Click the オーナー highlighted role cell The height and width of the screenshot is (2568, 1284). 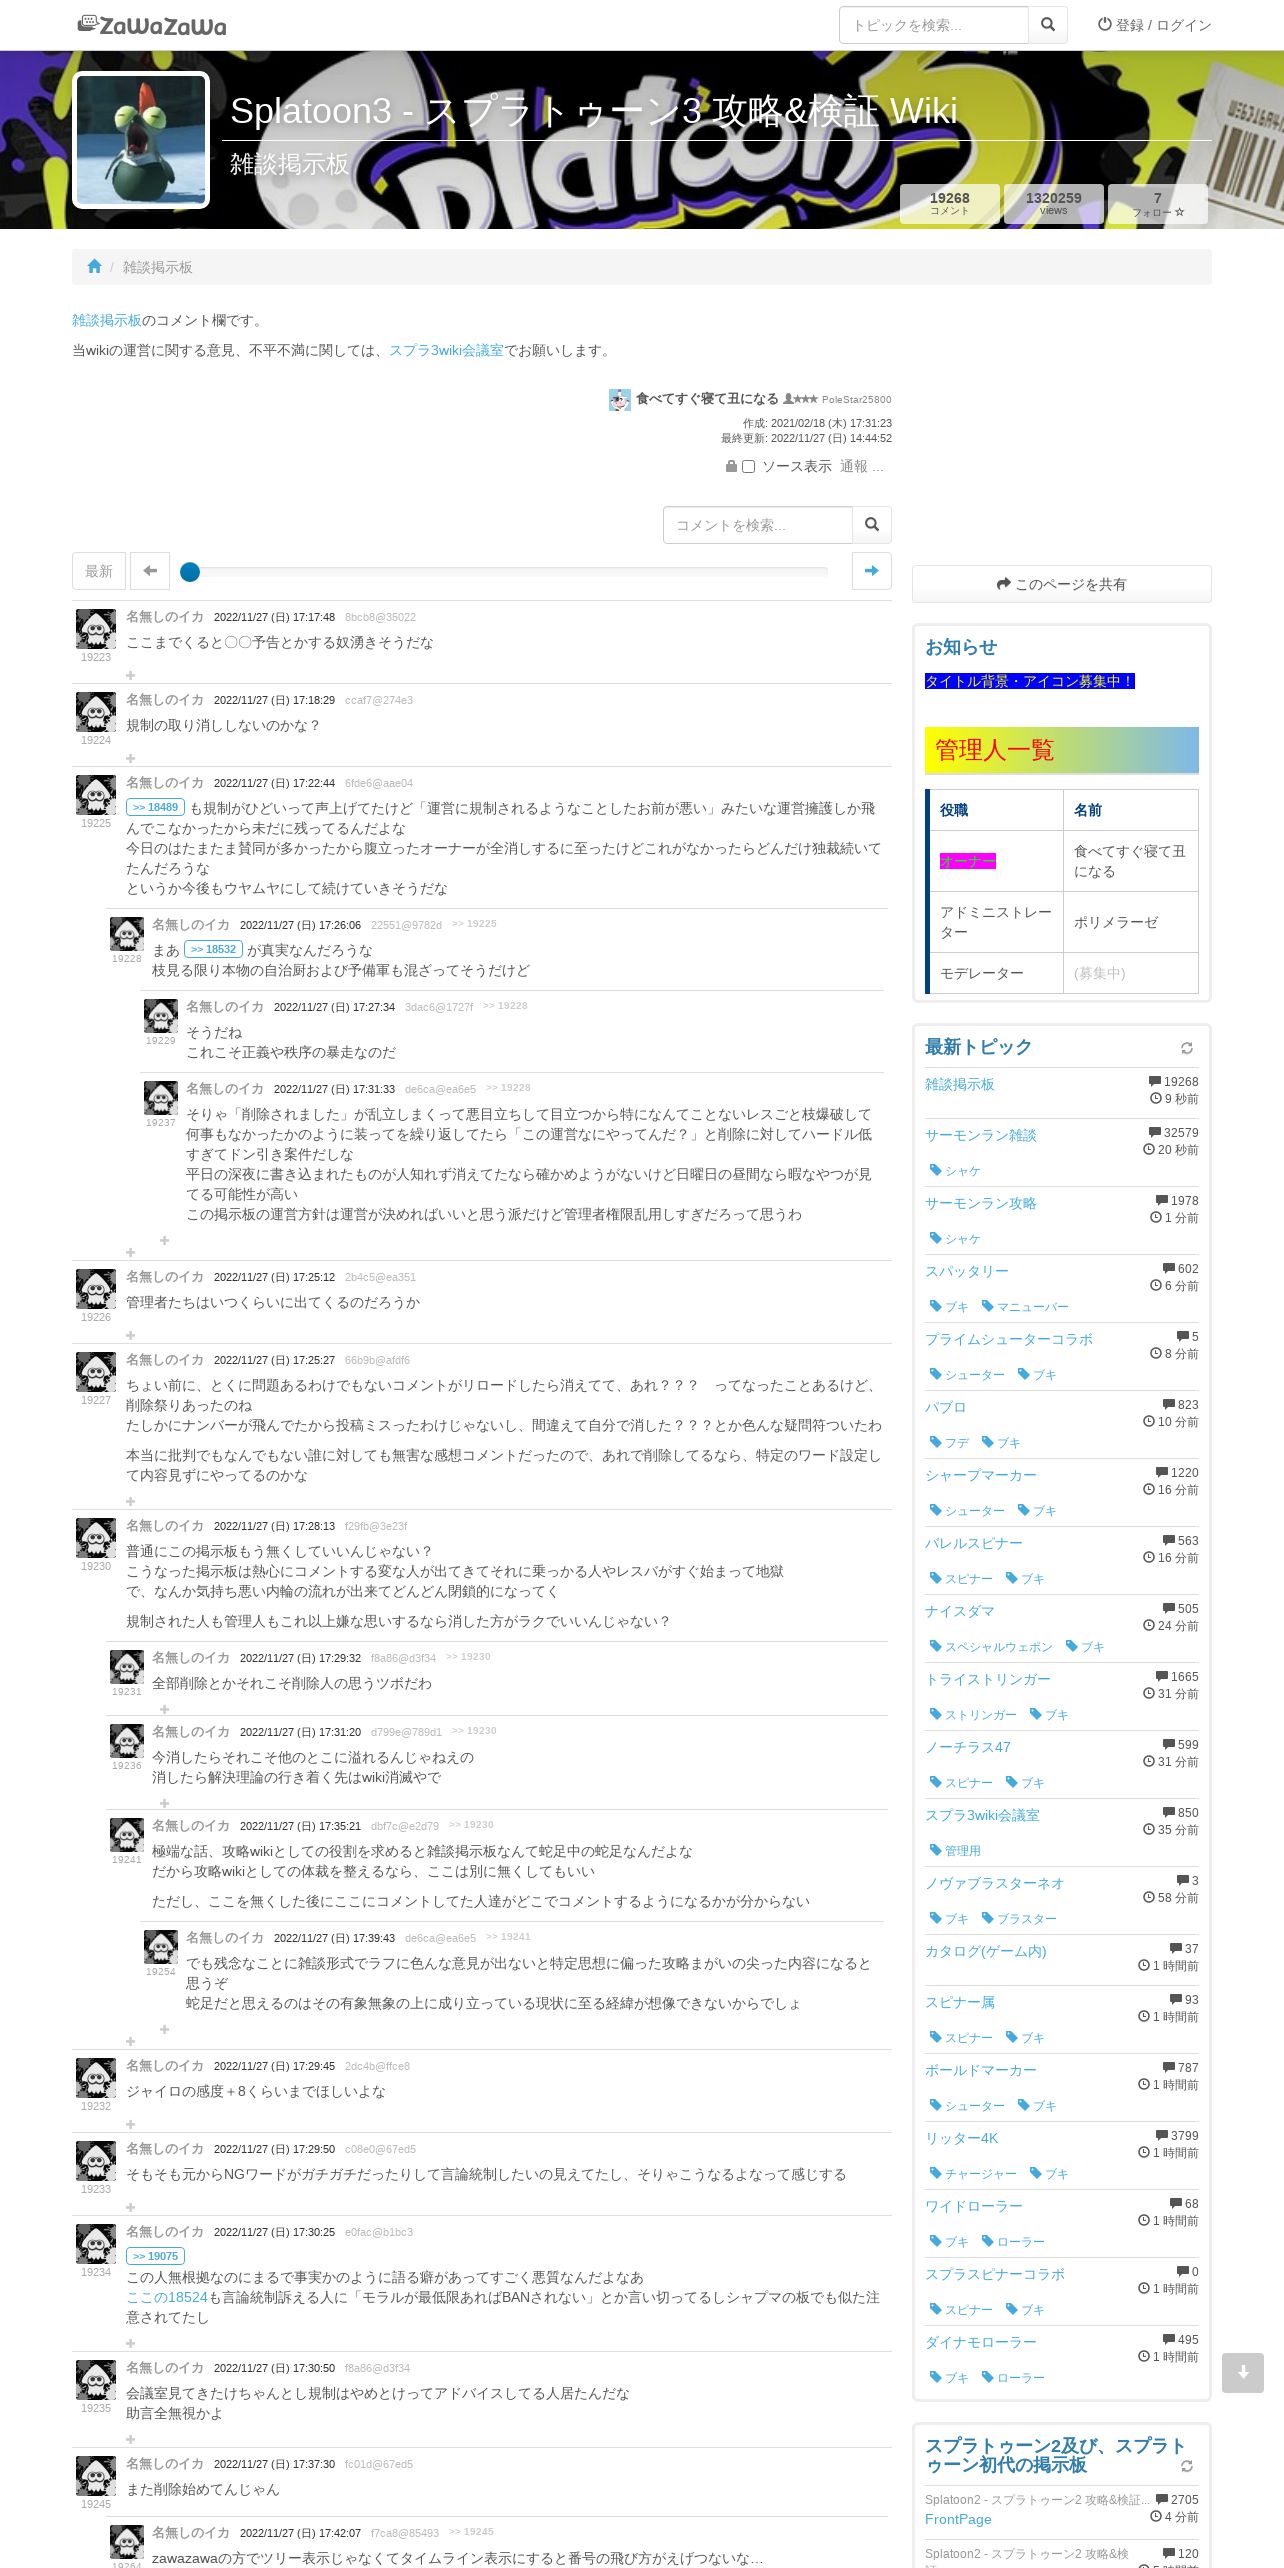tap(967, 861)
